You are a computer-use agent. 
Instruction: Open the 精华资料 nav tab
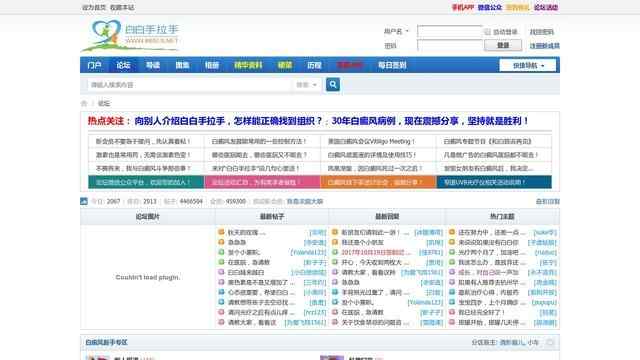(x=248, y=65)
